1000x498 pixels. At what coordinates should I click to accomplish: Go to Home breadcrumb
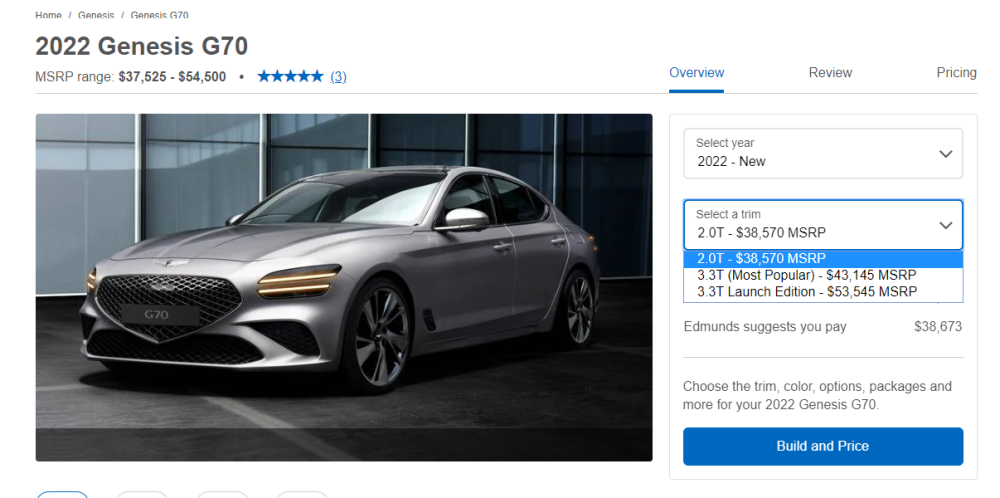[x=48, y=15]
